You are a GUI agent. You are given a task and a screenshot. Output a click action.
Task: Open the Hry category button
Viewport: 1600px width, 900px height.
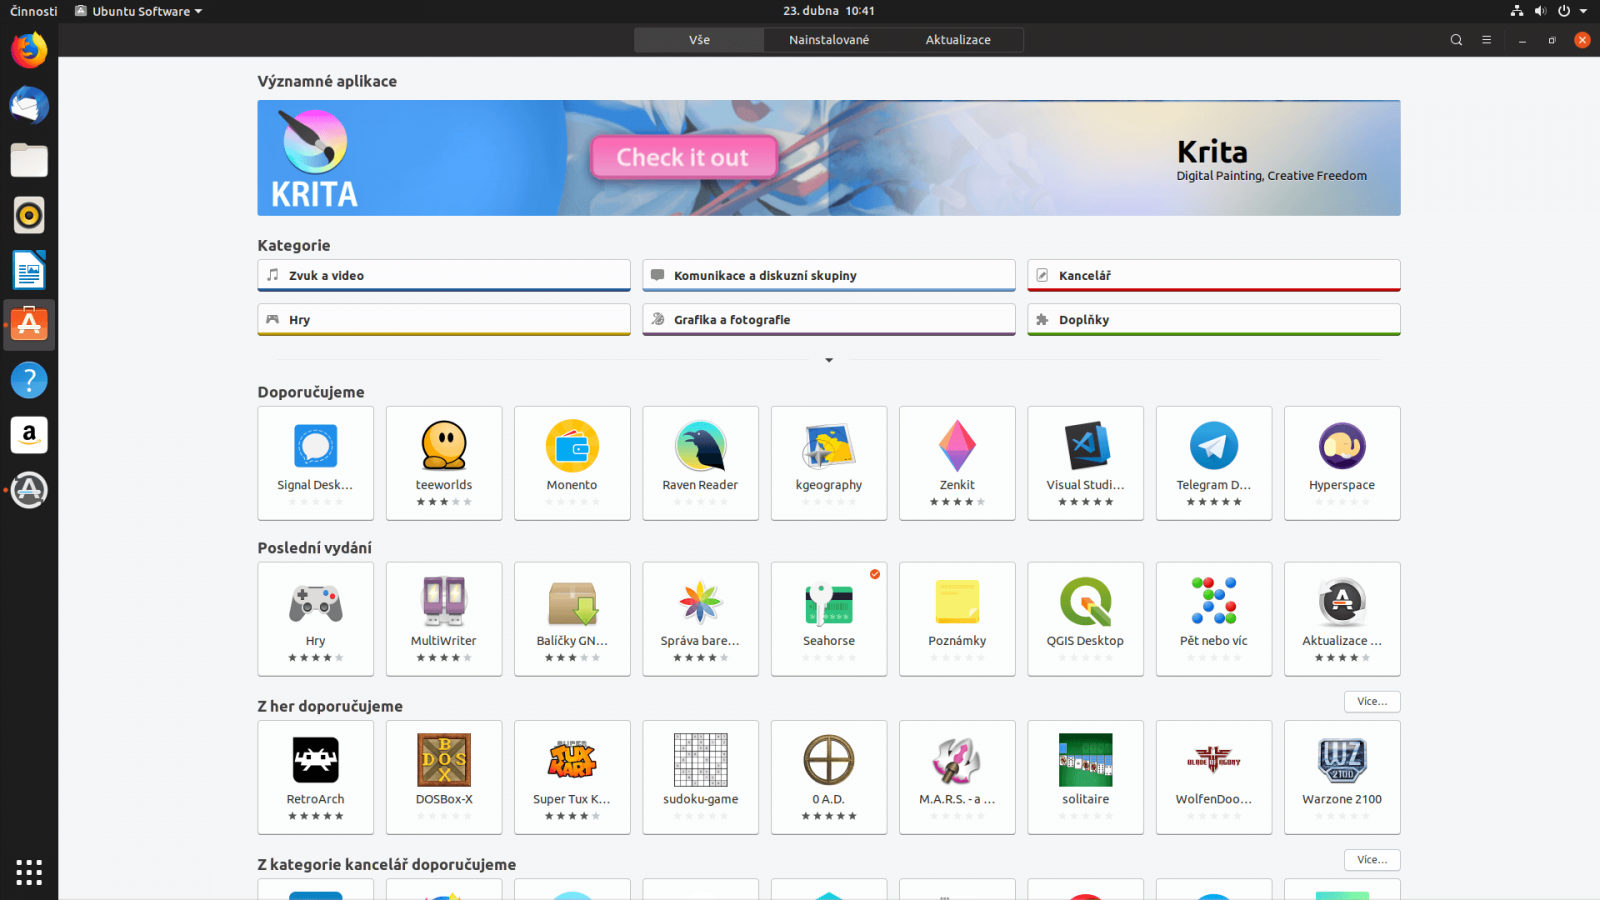[444, 320]
